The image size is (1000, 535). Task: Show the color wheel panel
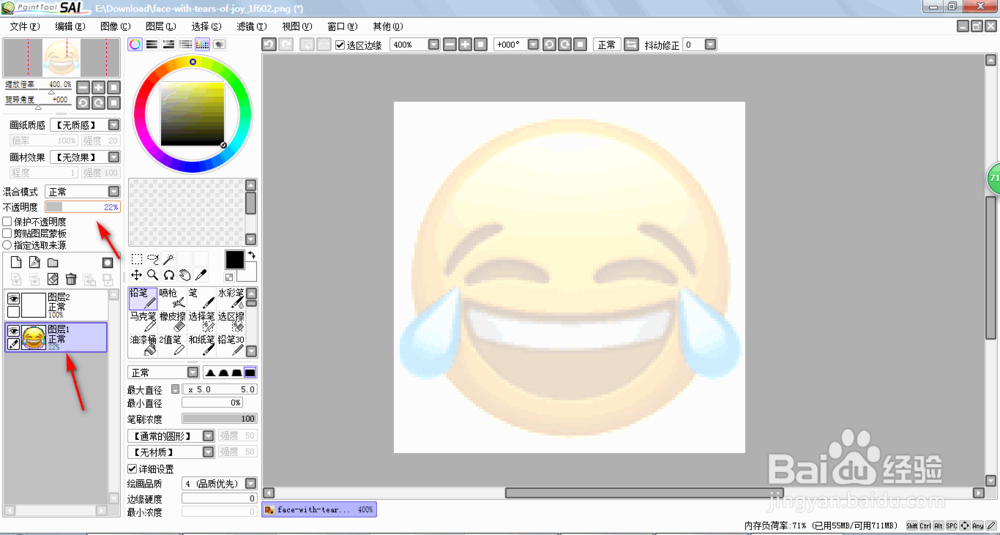pos(135,44)
